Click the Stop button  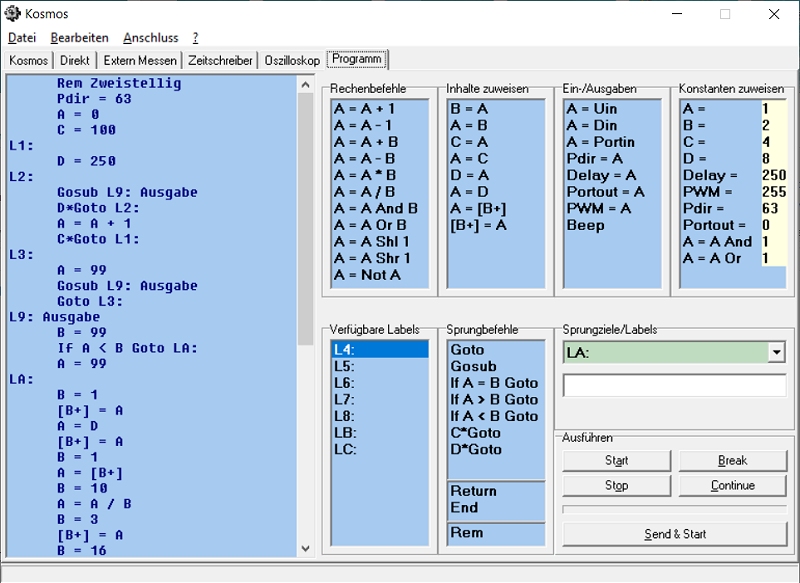(616, 486)
